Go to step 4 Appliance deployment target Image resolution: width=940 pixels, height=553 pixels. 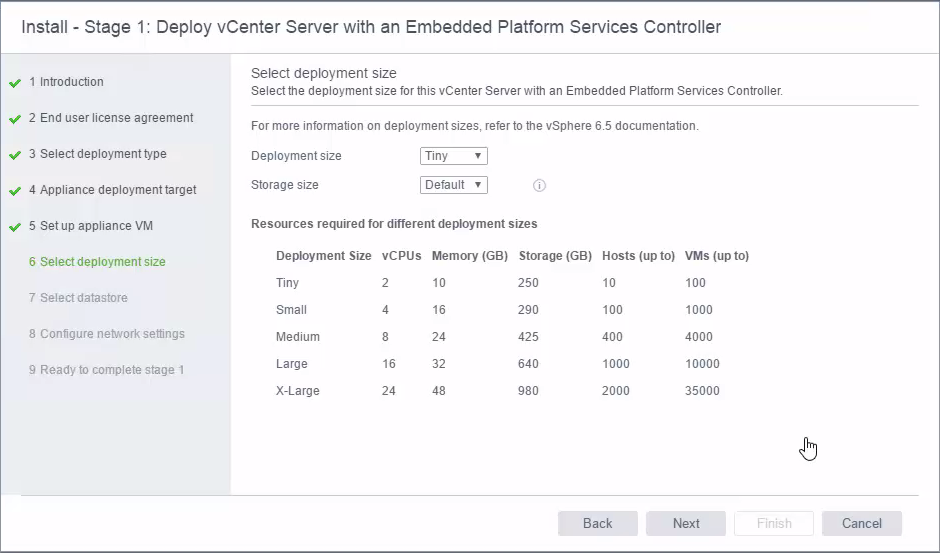point(113,190)
